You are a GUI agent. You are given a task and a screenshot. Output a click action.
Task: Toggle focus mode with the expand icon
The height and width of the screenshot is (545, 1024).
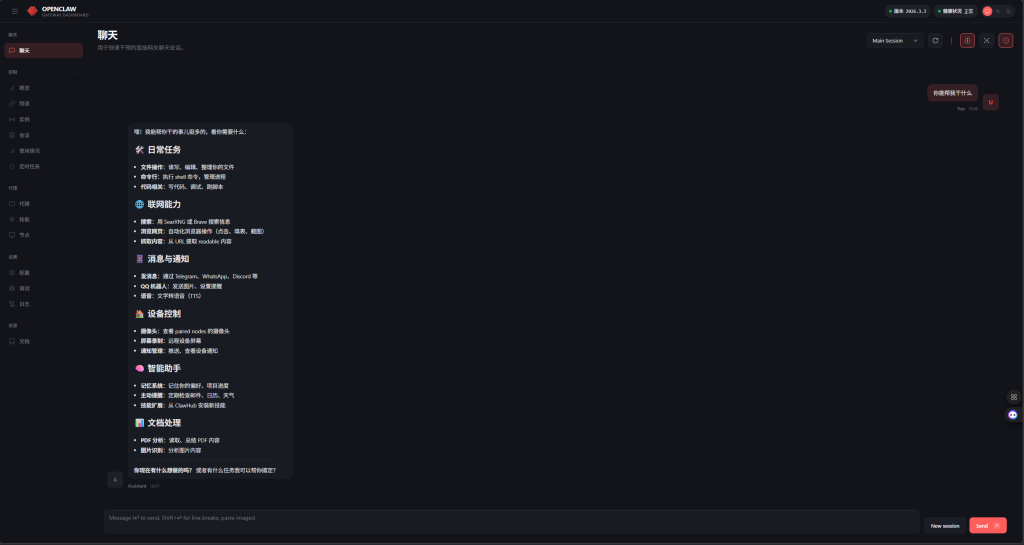[987, 41]
